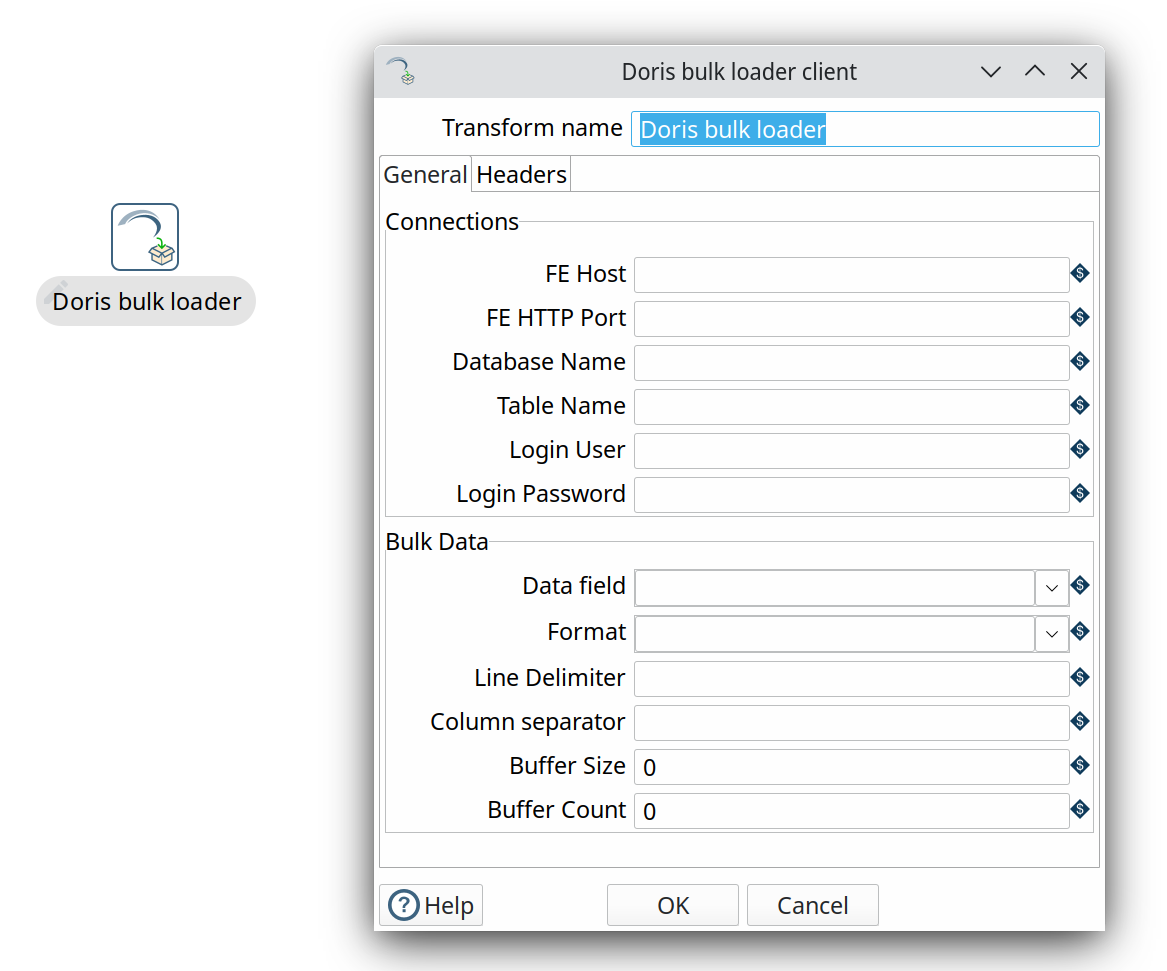Click the variable icon next to Buffer Count
This screenshot has width=1167, height=971.
click(x=1080, y=809)
